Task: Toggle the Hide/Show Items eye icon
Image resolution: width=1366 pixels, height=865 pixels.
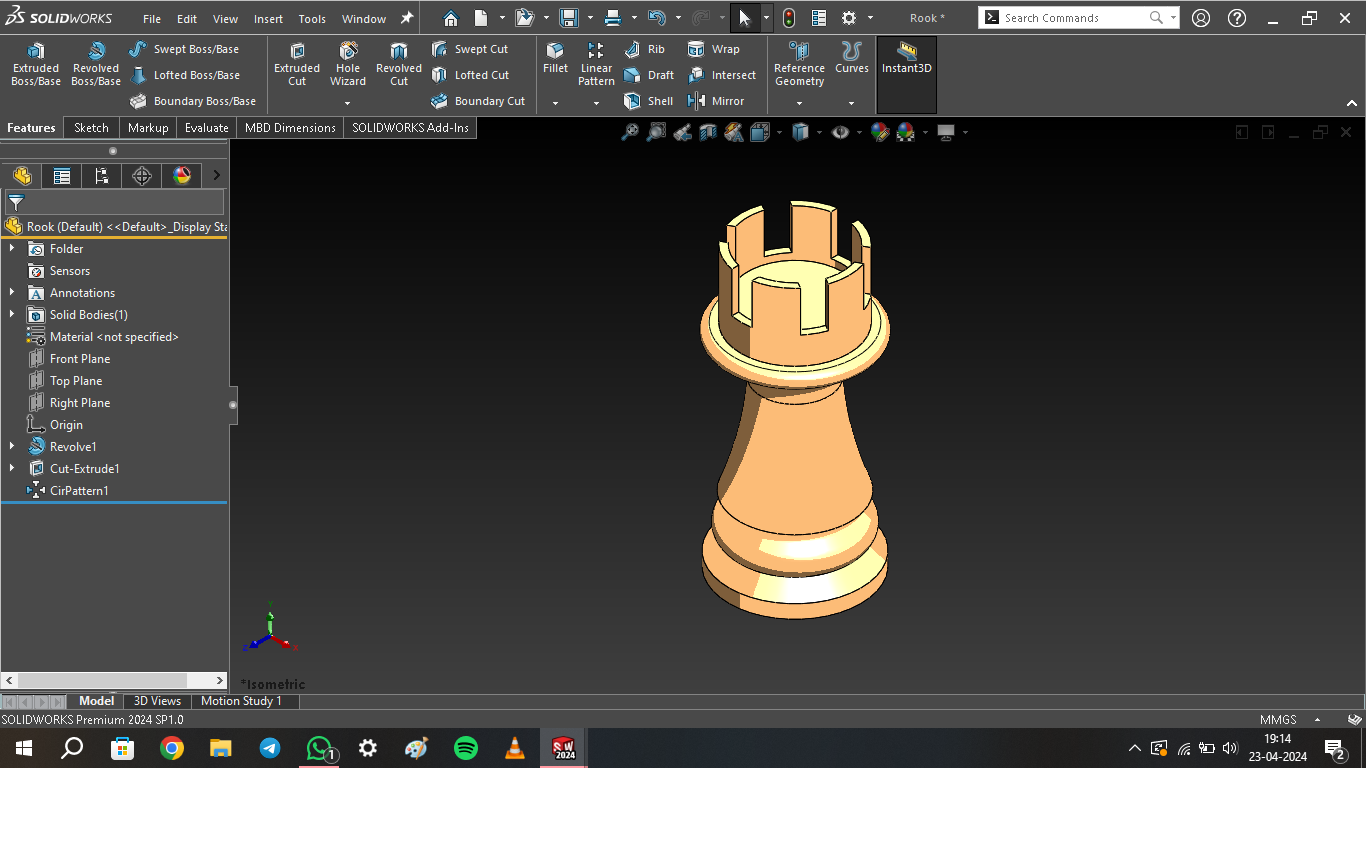Action: coord(840,132)
